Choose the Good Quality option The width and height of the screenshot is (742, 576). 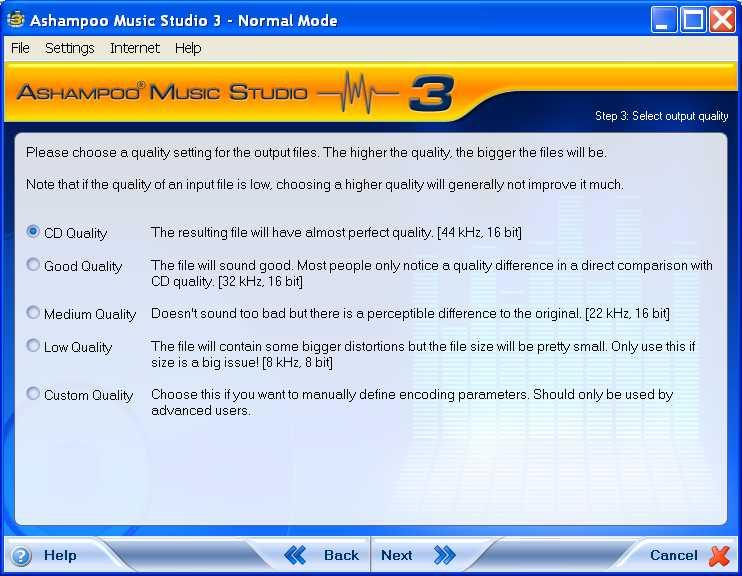[x=33, y=265]
